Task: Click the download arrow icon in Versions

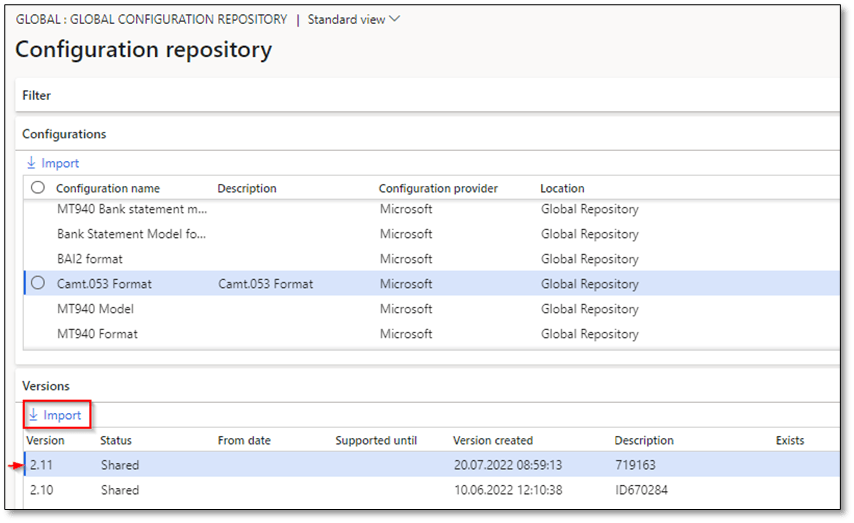Action: [33, 415]
